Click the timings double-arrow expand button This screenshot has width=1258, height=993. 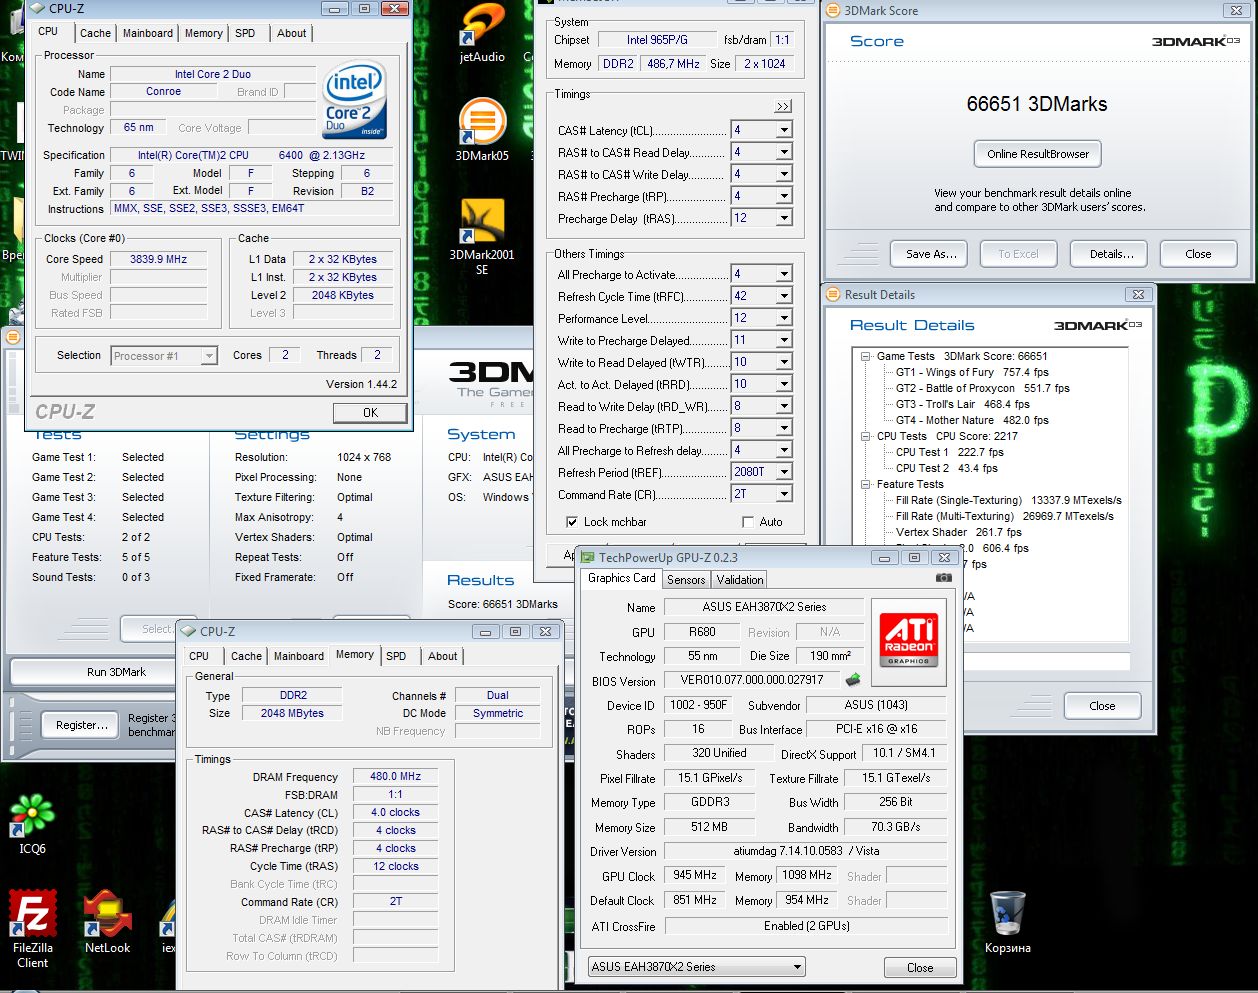click(x=783, y=106)
